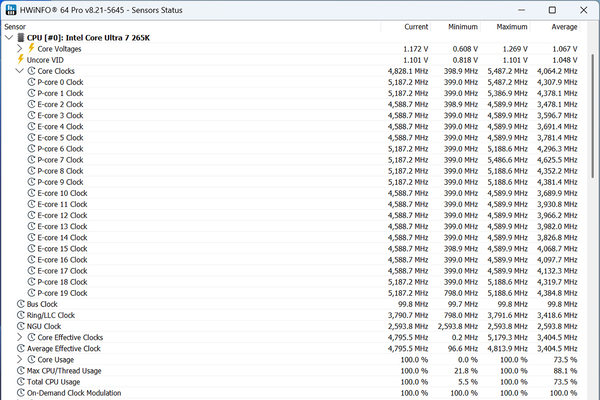Click the HWiNFO app icon in title bar
This screenshot has height=400, width=600.
(11, 10)
